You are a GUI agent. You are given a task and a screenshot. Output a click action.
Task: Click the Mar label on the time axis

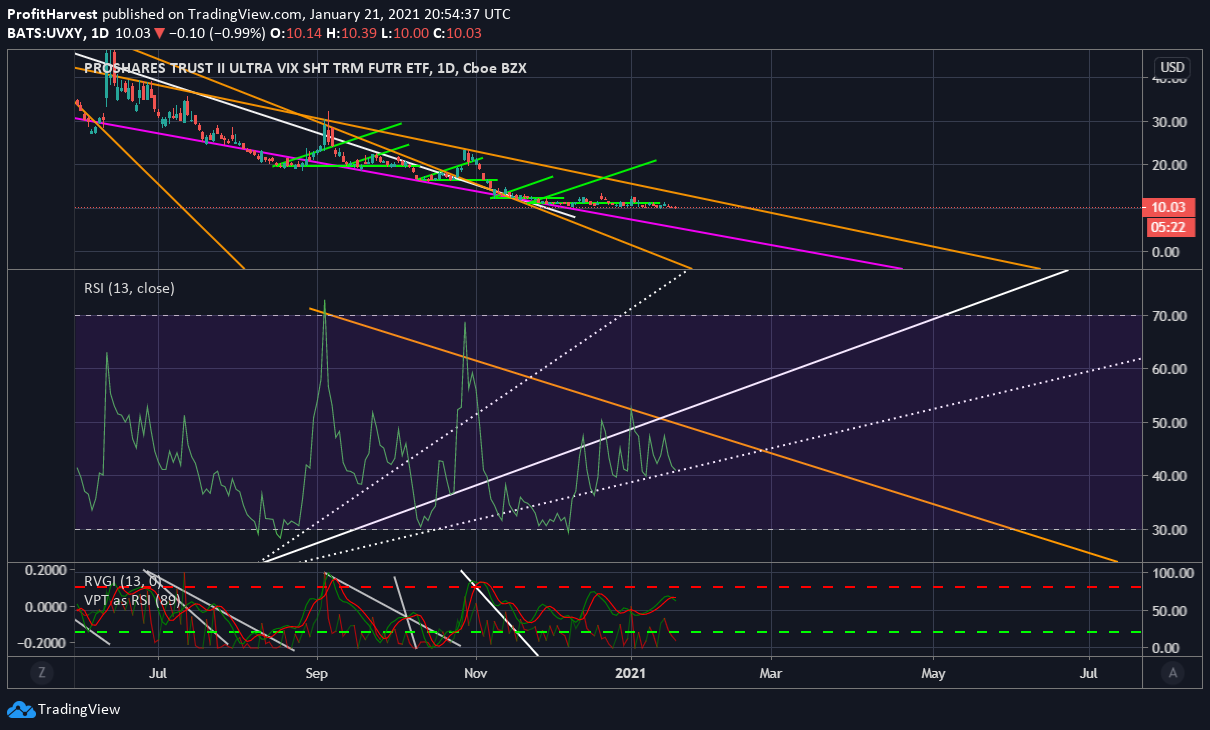tap(772, 674)
